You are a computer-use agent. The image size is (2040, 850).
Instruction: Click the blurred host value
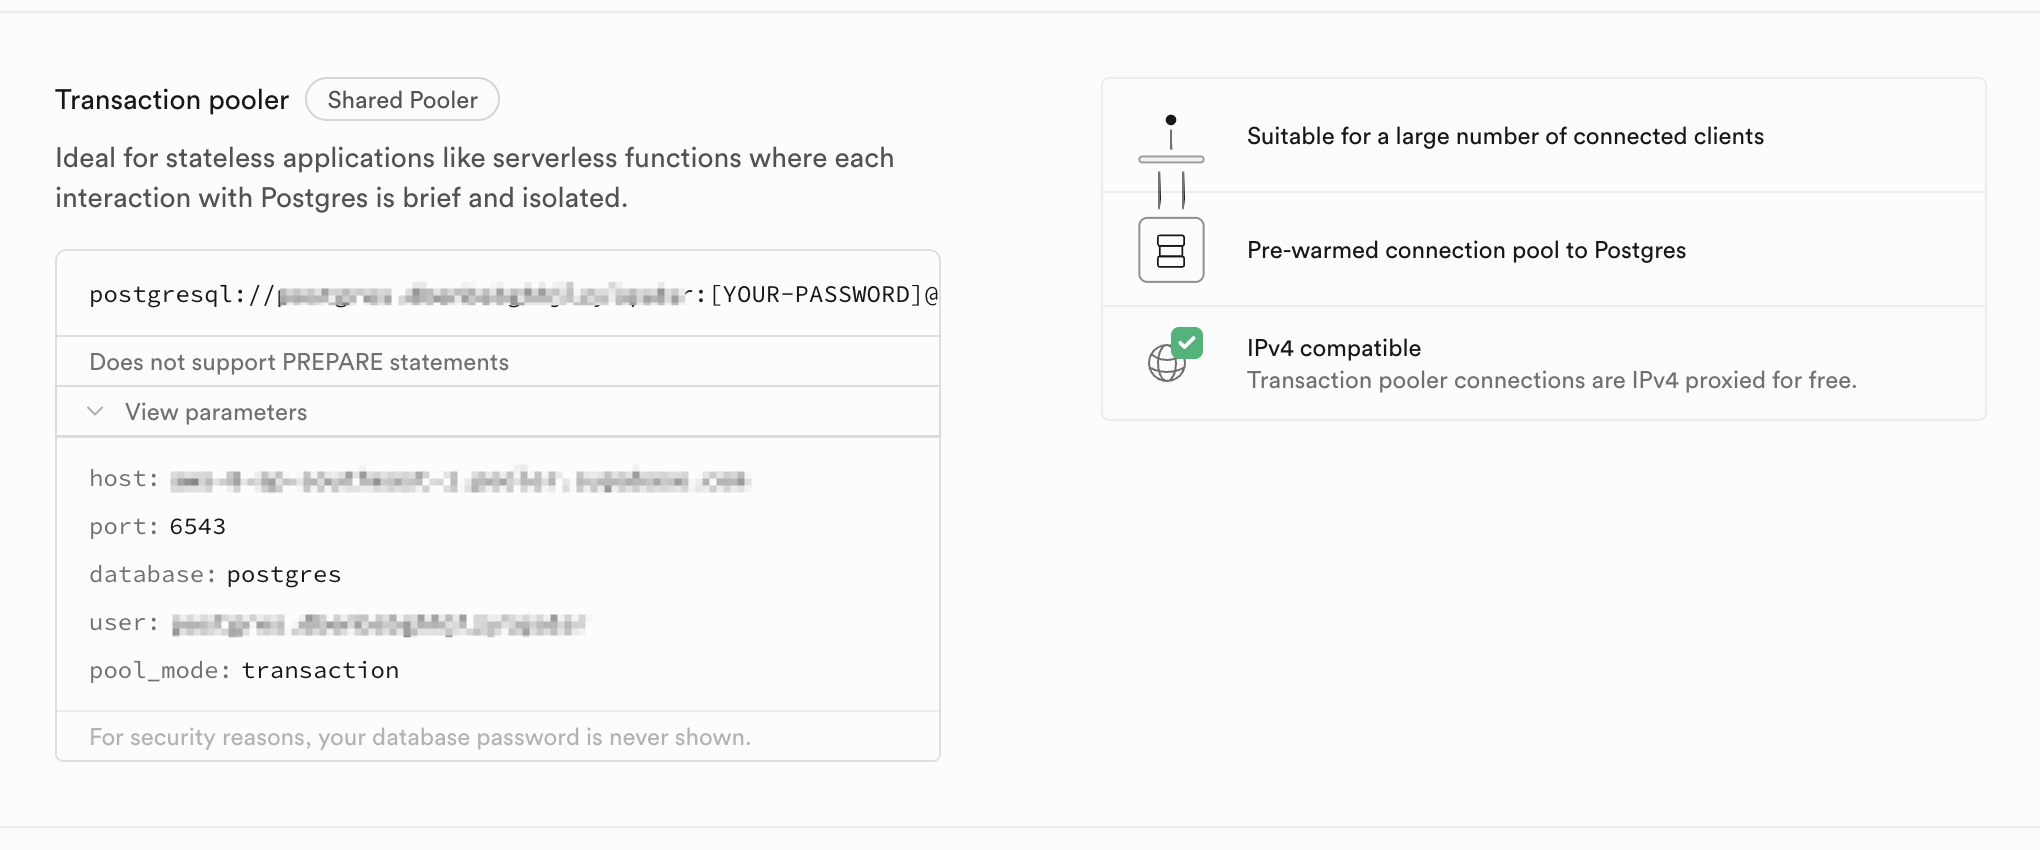click(460, 481)
